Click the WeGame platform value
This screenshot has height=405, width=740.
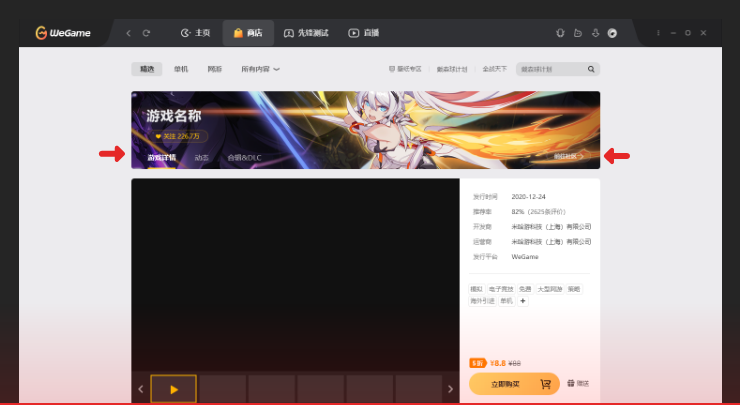click(x=525, y=257)
